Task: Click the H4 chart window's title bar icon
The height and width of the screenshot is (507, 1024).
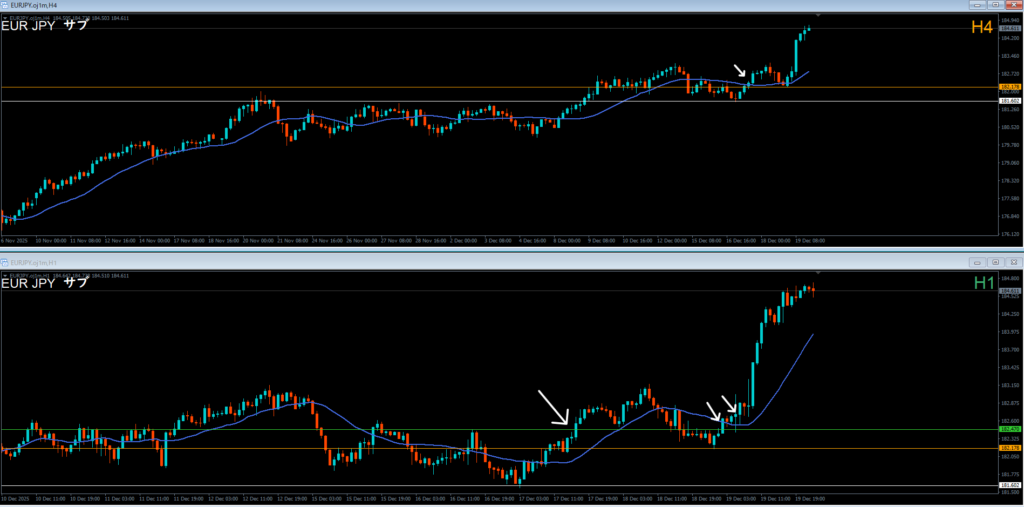Action: [x=5, y=5]
